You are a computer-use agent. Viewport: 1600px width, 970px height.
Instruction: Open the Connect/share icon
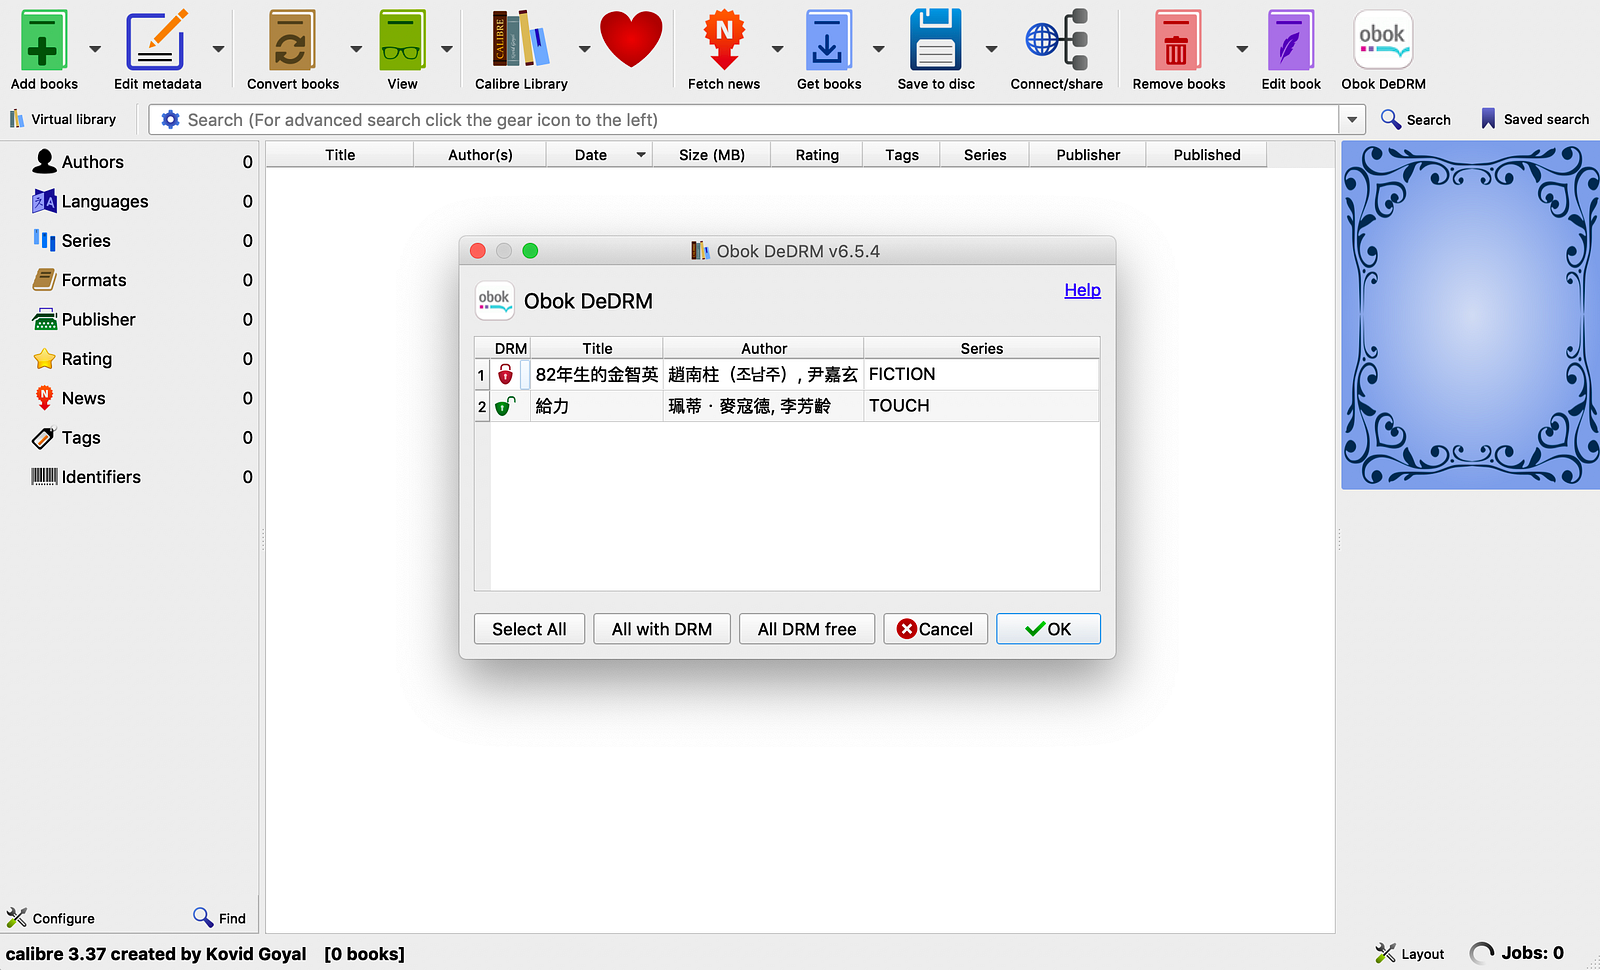1057,41
